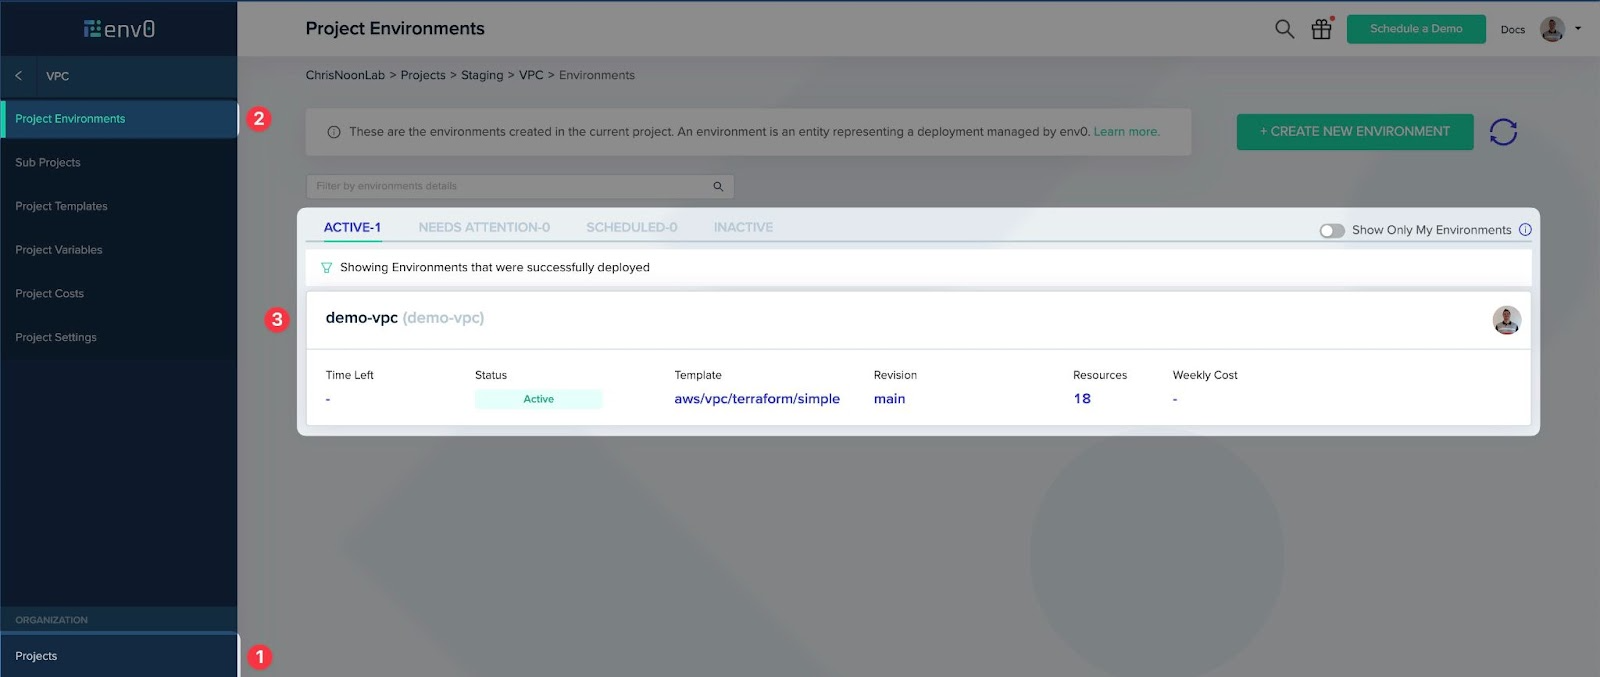
Task: Click the refresh environments icon
Action: click(x=1502, y=132)
